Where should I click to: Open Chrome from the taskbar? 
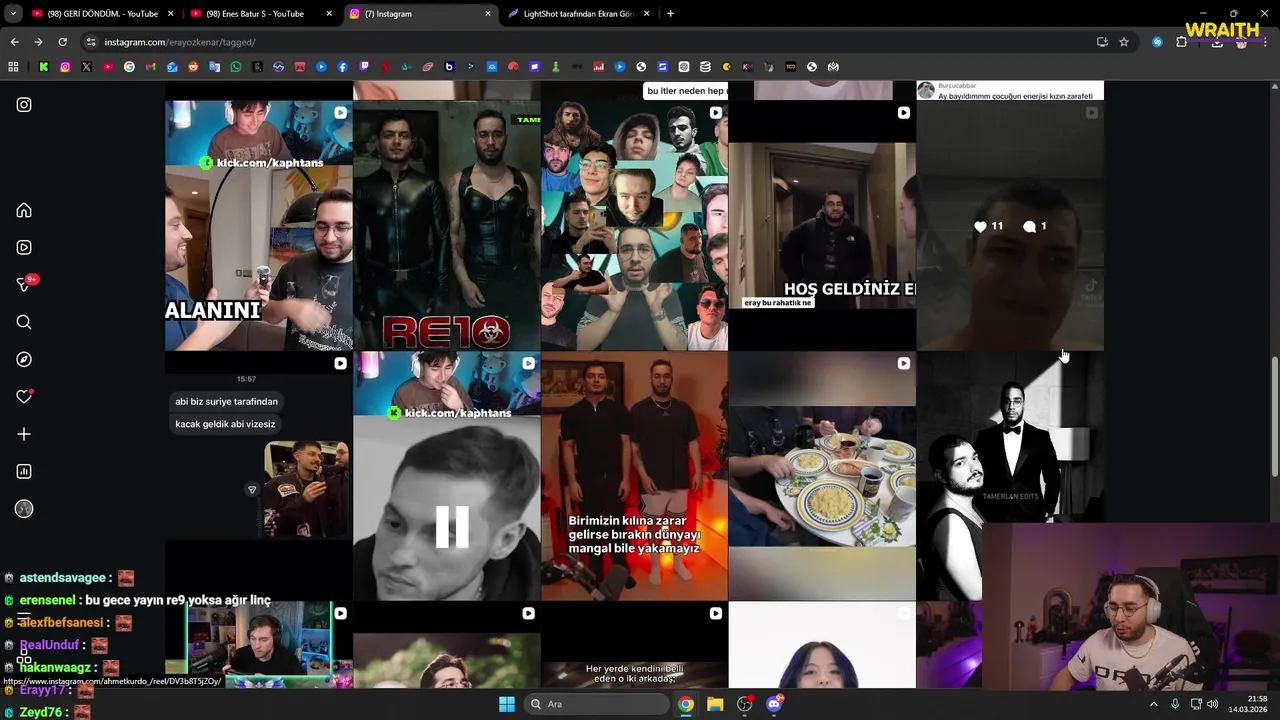[685, 704]
